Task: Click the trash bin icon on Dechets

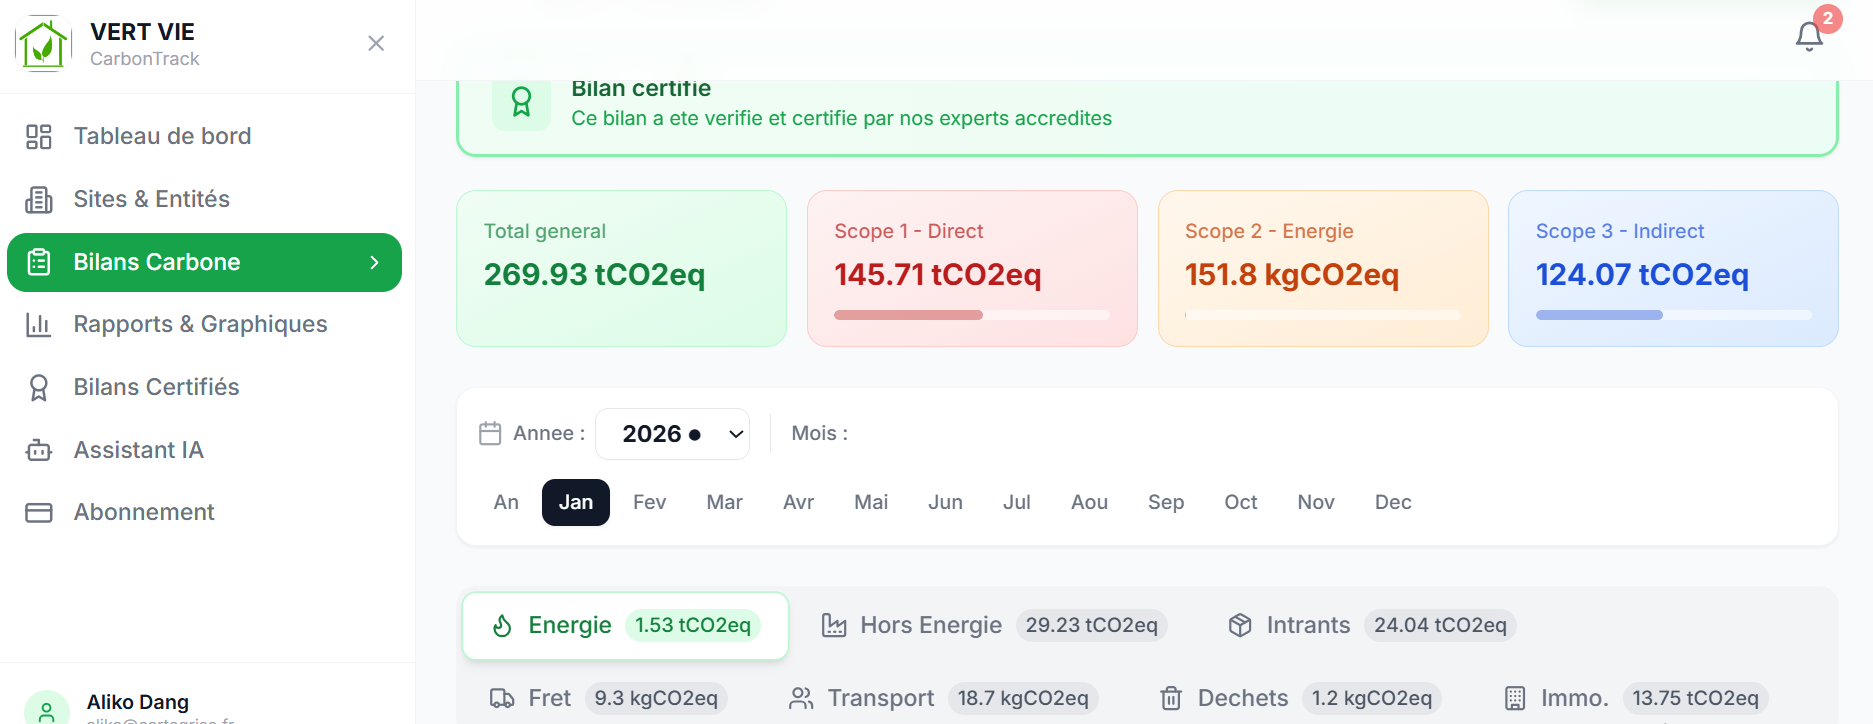Action: tap(1171, 698)
